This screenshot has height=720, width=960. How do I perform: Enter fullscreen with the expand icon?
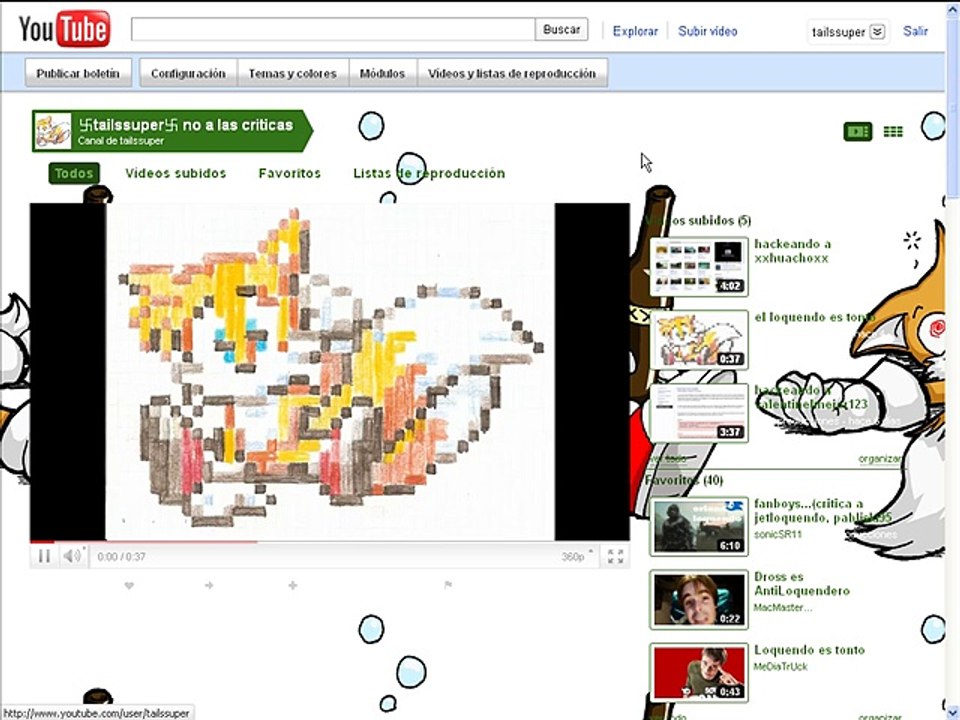coord(615,556)
